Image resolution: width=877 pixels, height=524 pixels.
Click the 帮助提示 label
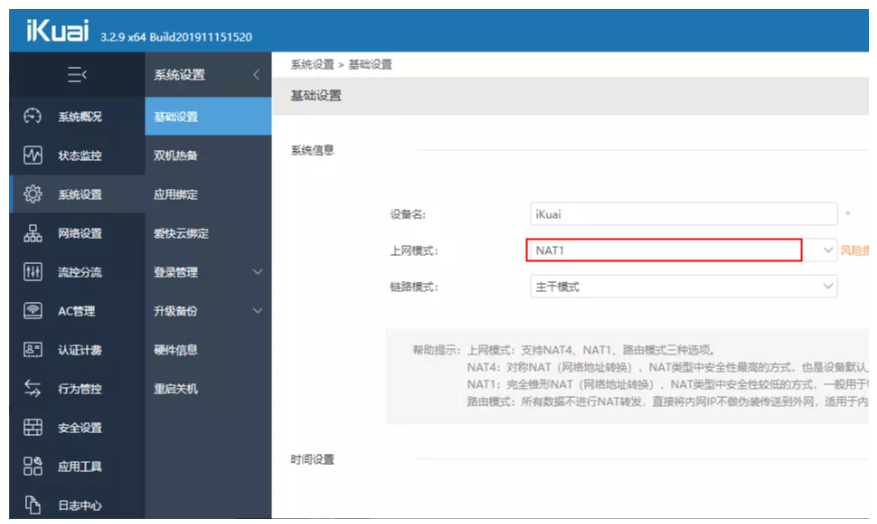tap(435, 350)
